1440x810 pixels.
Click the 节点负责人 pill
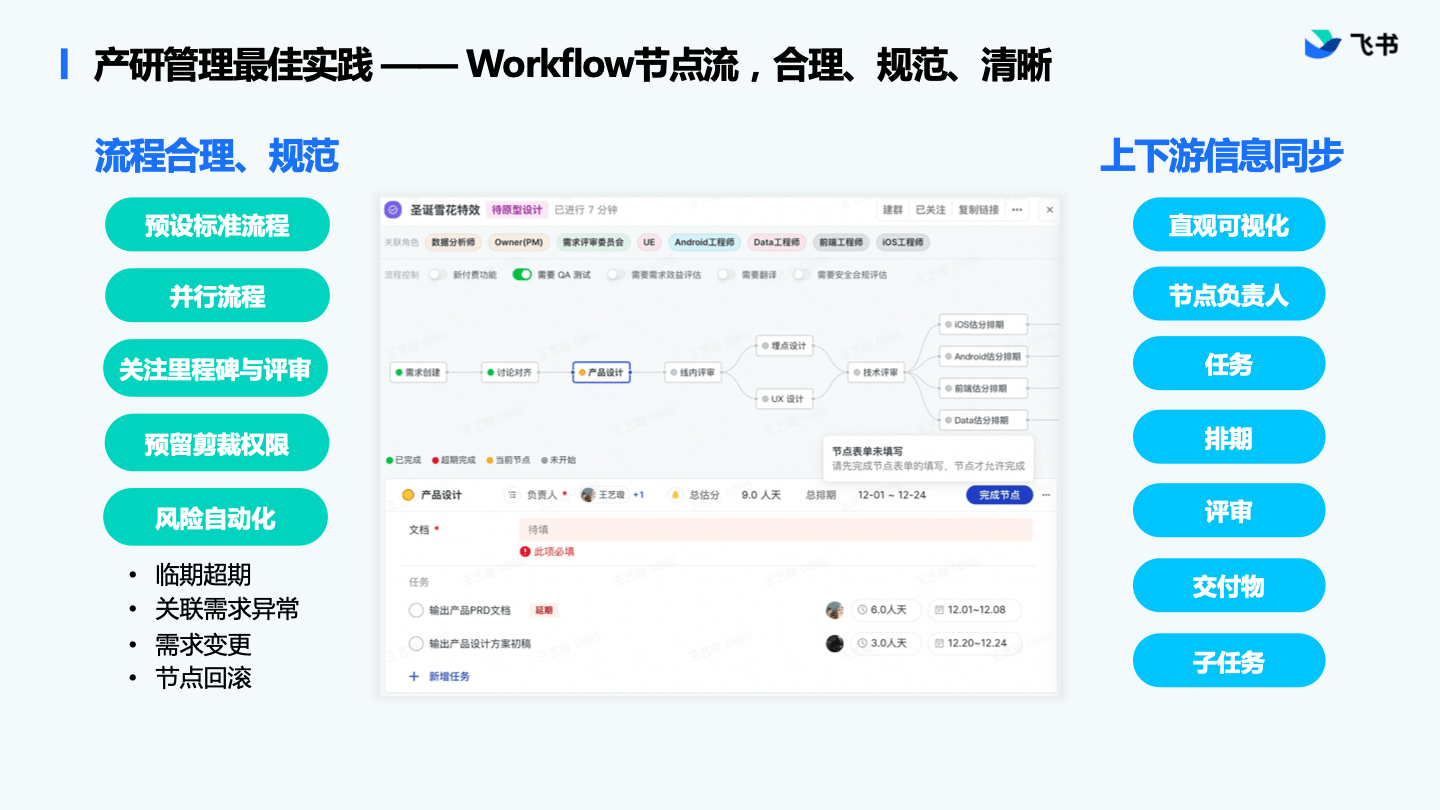tap(1229, 294)
